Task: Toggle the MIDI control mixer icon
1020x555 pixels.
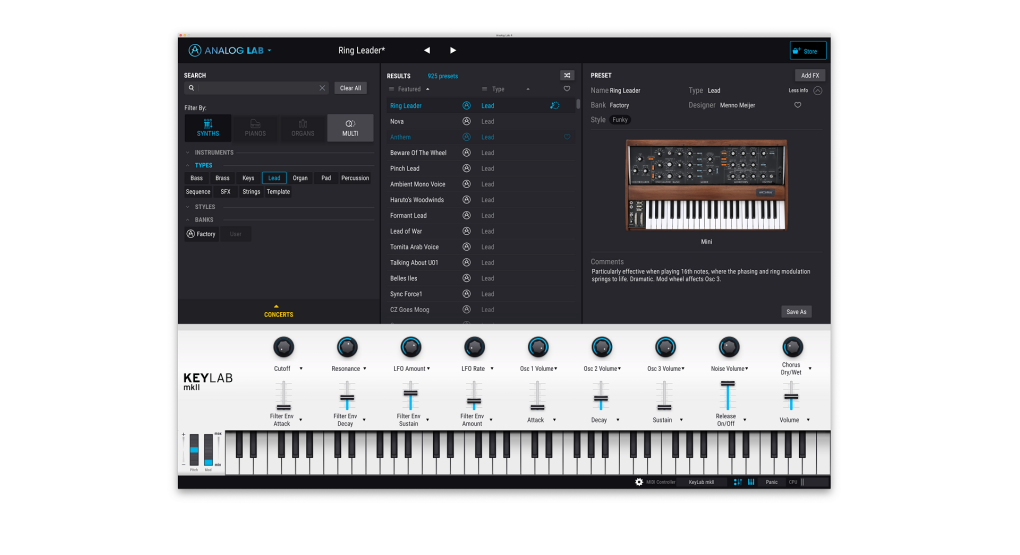Action: click(x=738, y=482)
